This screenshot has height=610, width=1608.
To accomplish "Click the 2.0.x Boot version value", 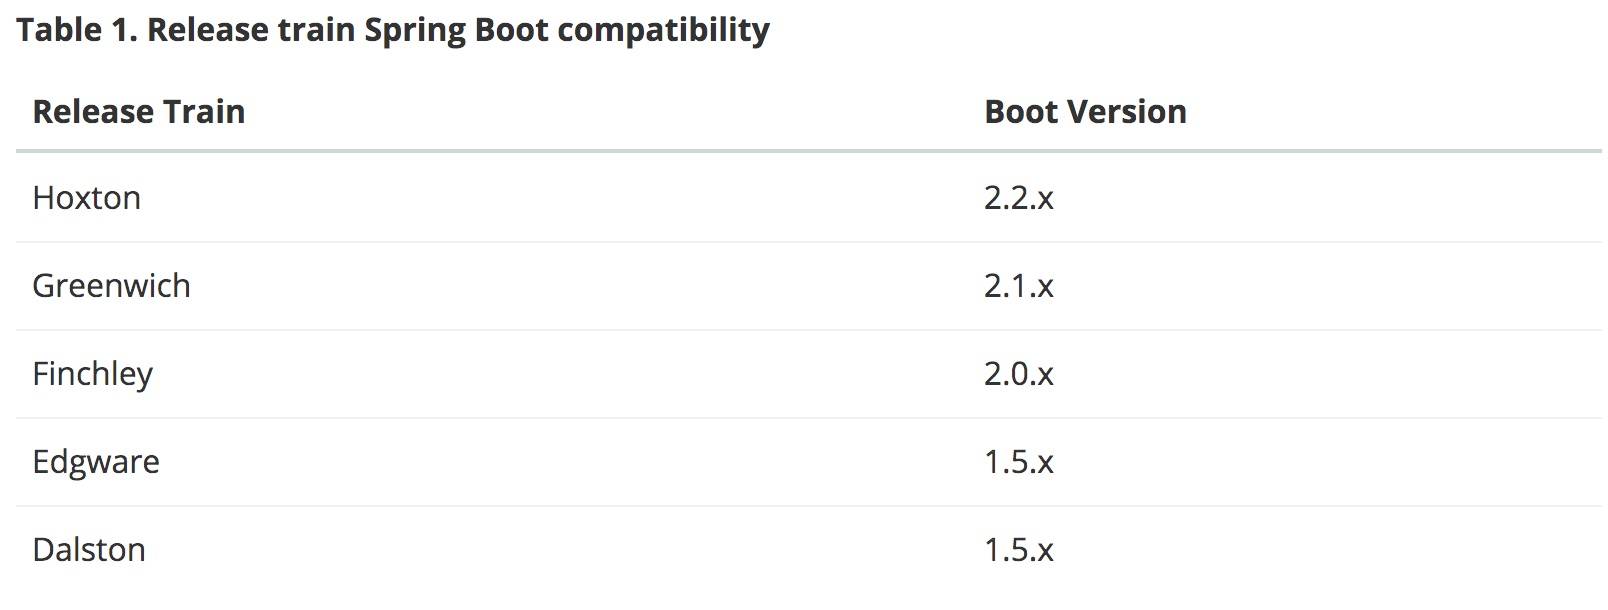I will pyautogui.click(x=1018, y=374).
